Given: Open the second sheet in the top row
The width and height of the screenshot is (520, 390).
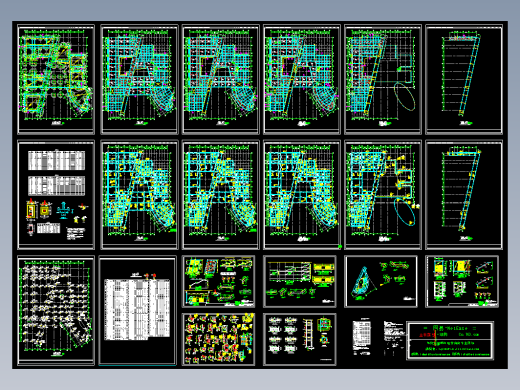Looking at the screenshot, I should [139, 79].
